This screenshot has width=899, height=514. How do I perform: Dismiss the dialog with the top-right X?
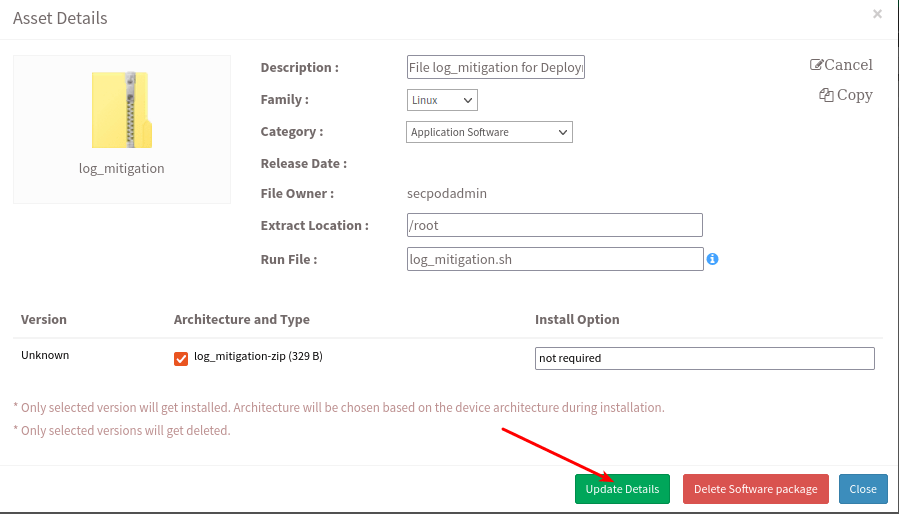tap(877, 14)
